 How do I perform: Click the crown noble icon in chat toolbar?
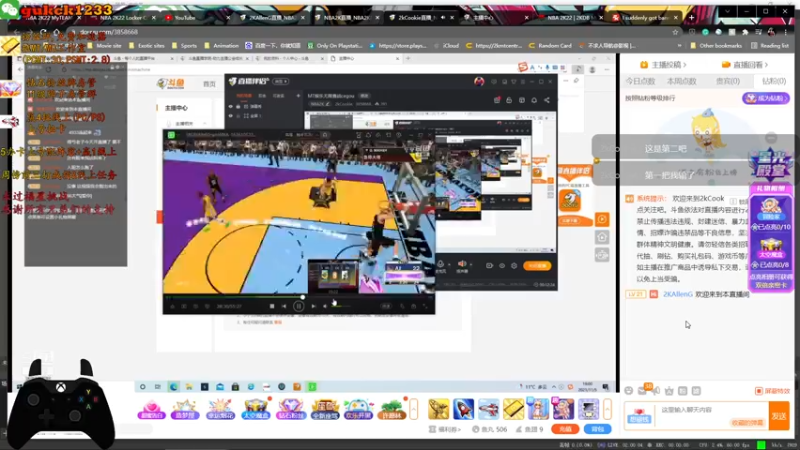(669, 391)
